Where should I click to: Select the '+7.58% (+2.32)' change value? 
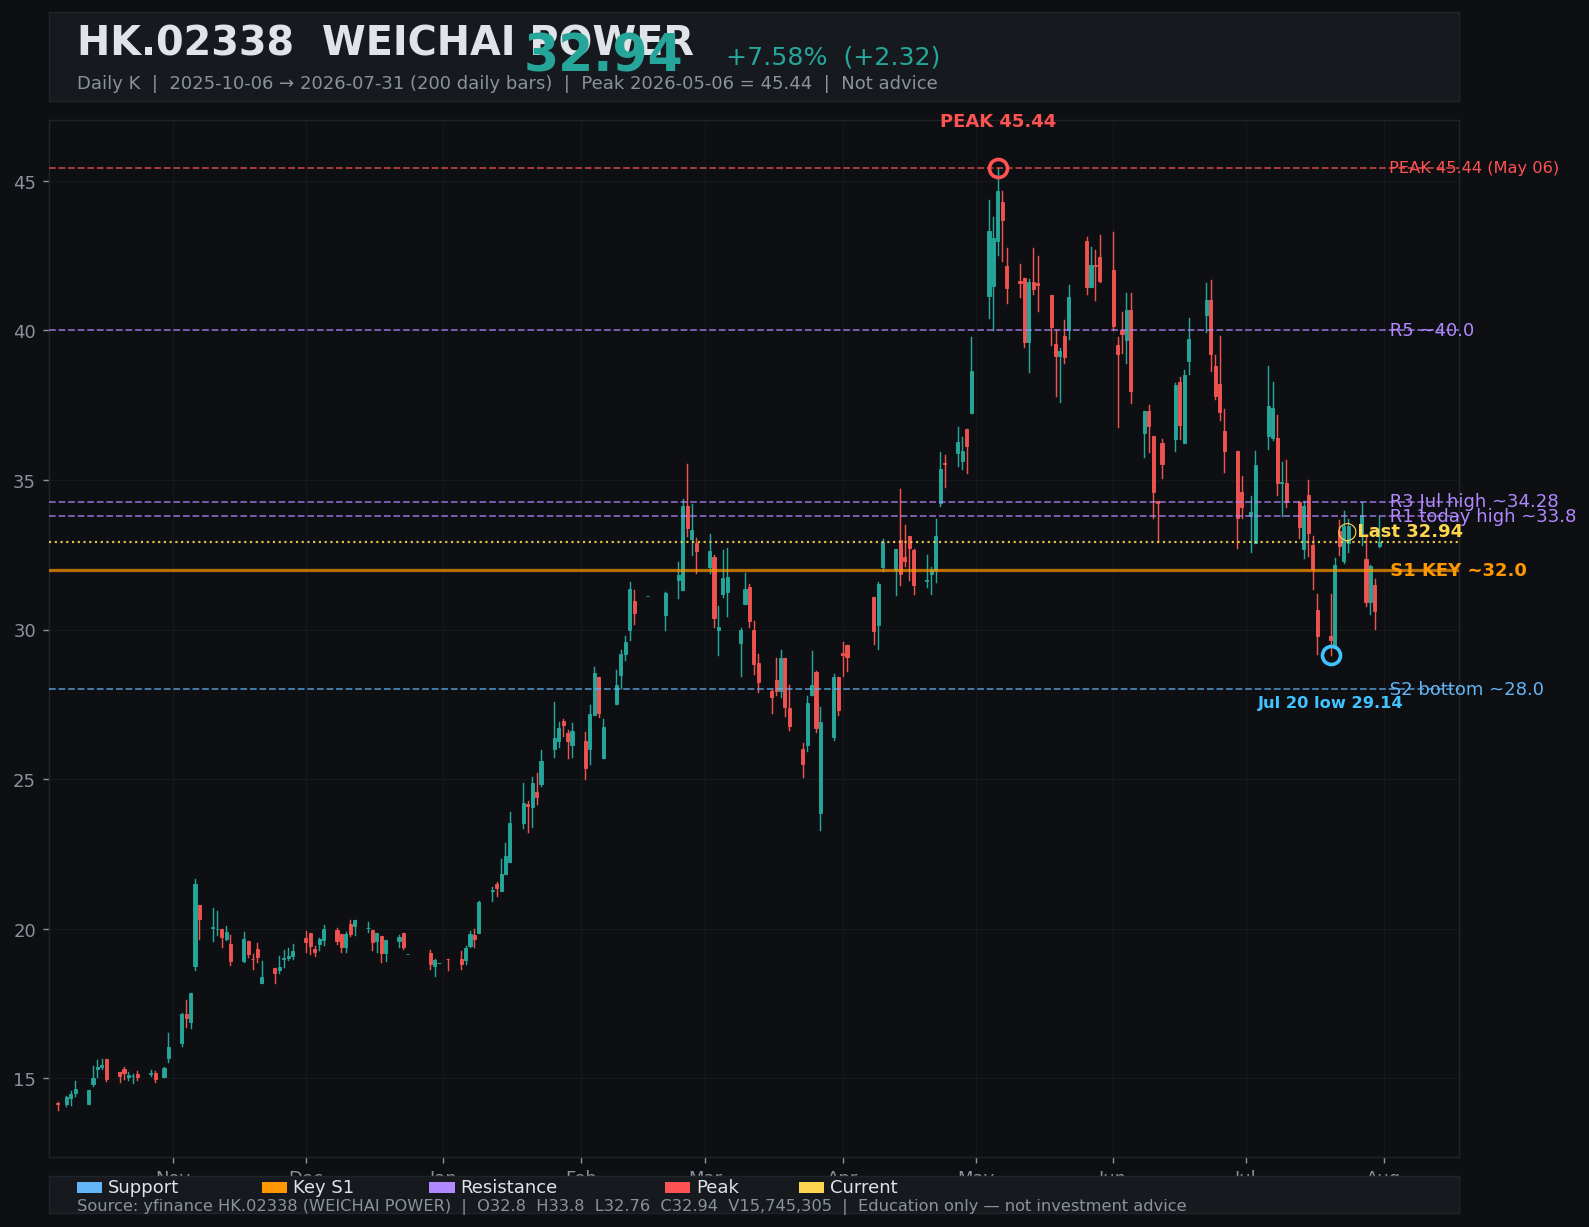(833, 57)
